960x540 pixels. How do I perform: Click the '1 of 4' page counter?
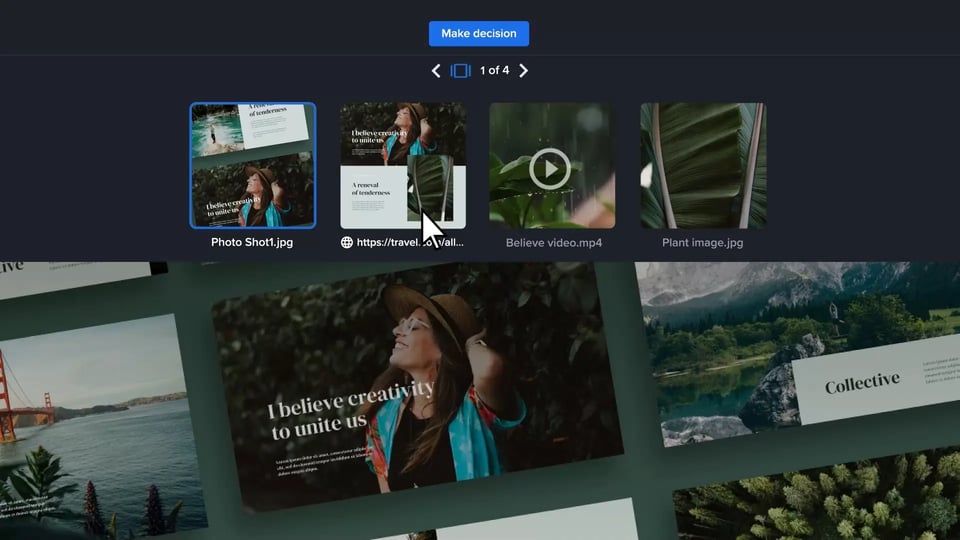click(494, 70)
